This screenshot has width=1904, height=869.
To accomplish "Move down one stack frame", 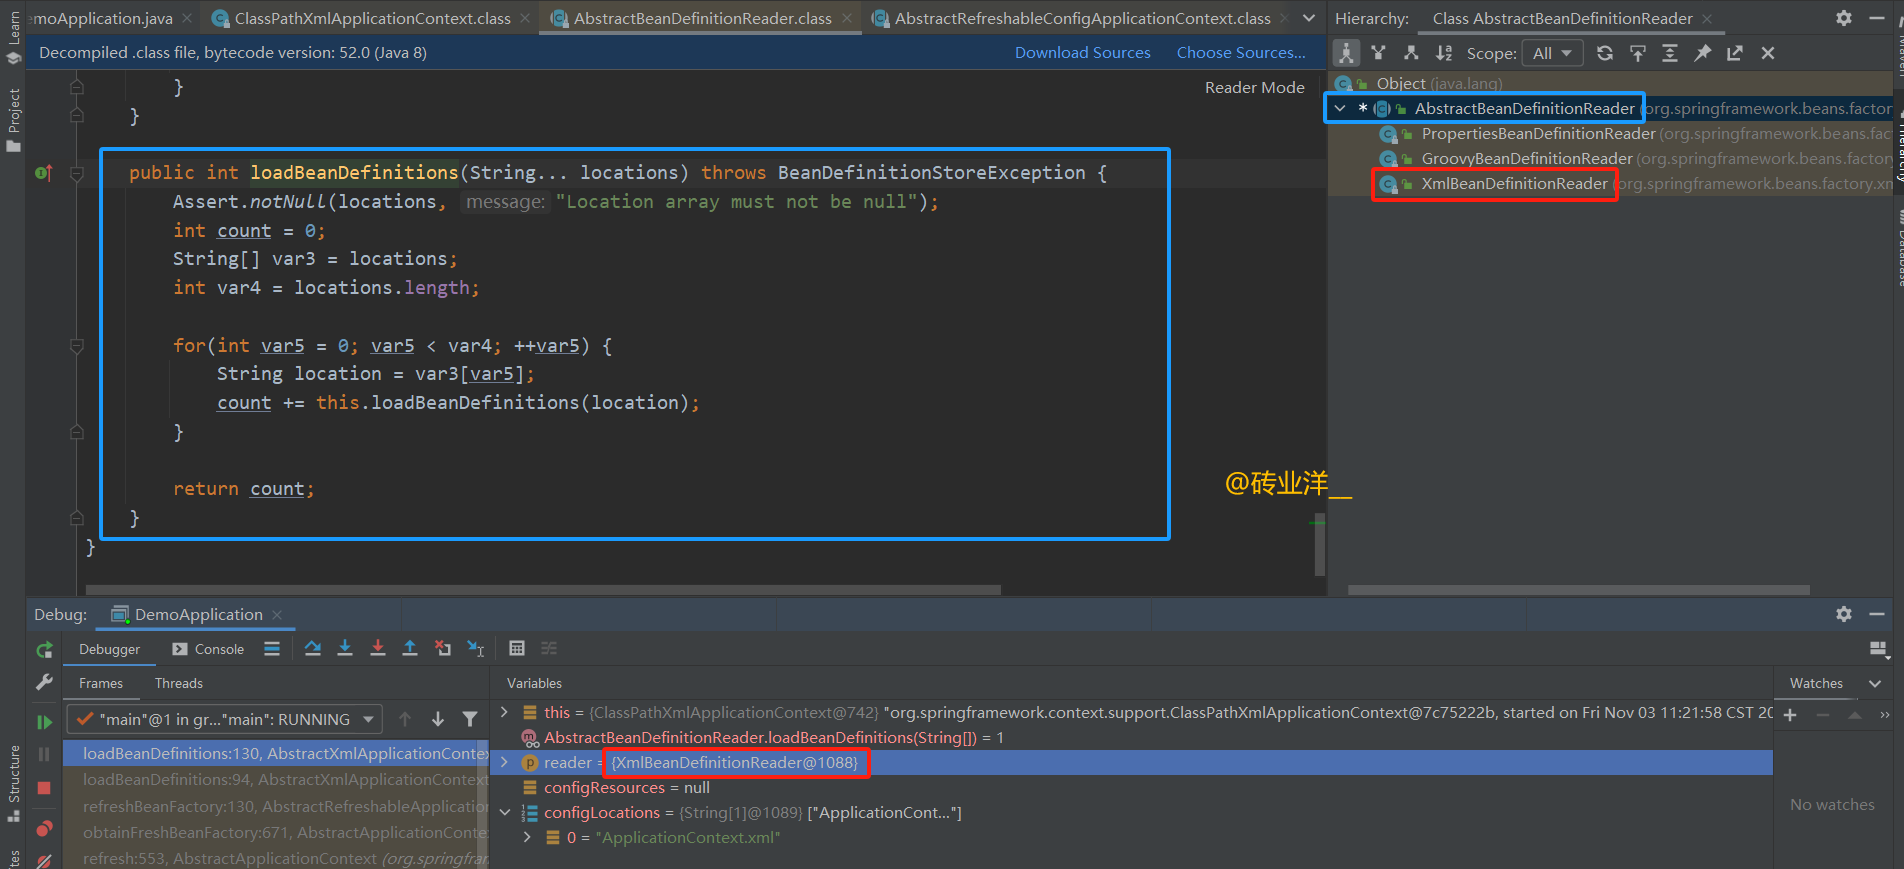I will [x=438, y=720].
